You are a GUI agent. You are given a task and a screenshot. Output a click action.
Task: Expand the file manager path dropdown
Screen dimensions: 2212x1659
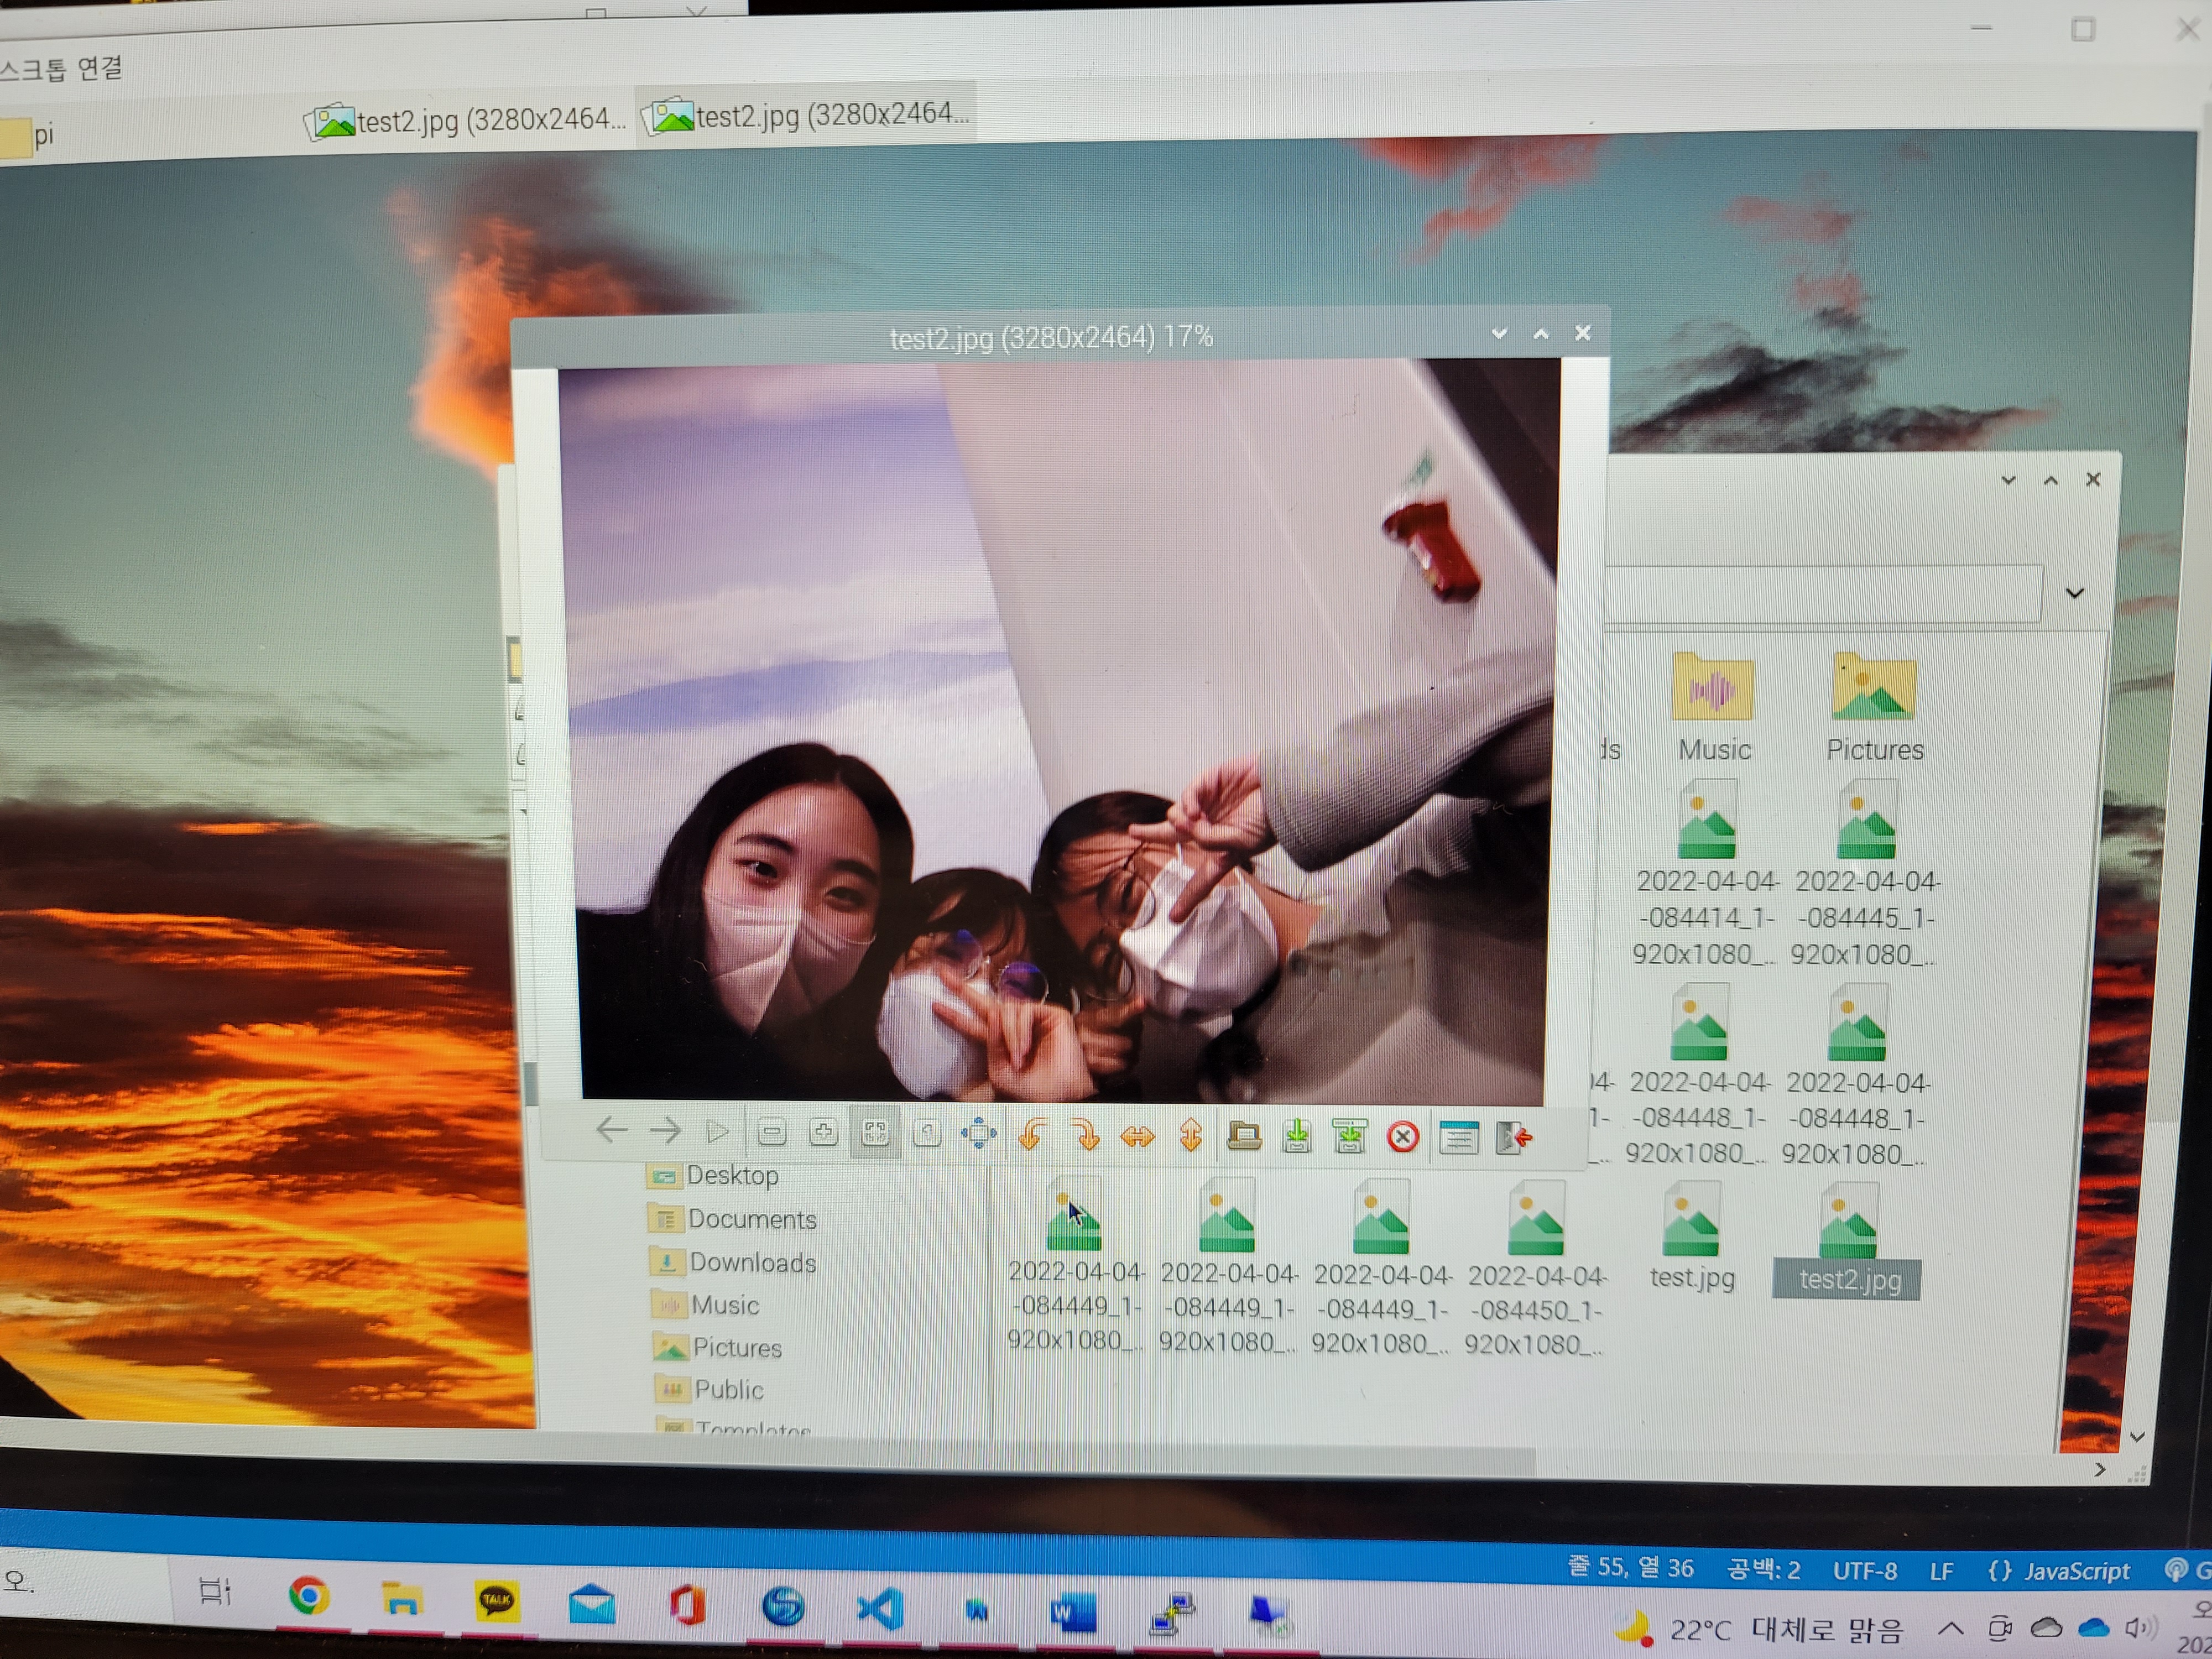[2075, 594]
